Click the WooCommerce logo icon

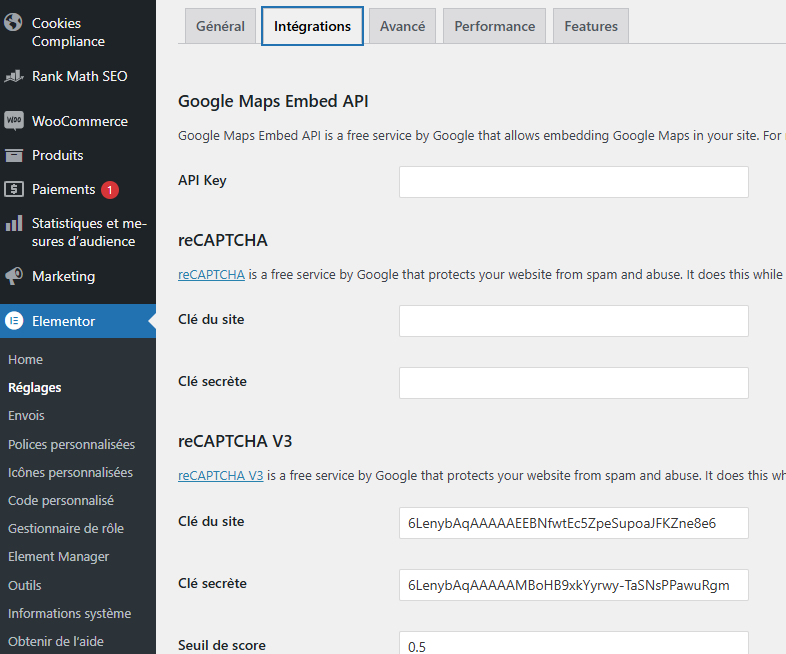14,121
